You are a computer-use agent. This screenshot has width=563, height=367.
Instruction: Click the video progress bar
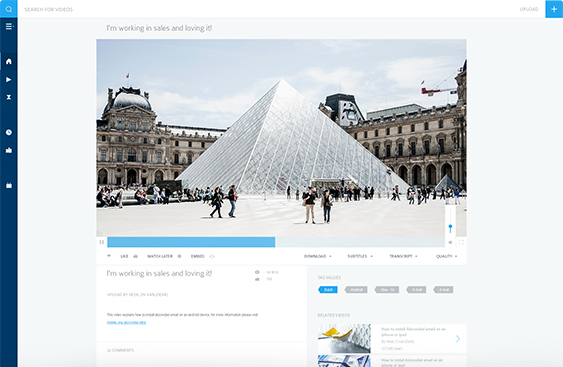(x=276, y=242)
